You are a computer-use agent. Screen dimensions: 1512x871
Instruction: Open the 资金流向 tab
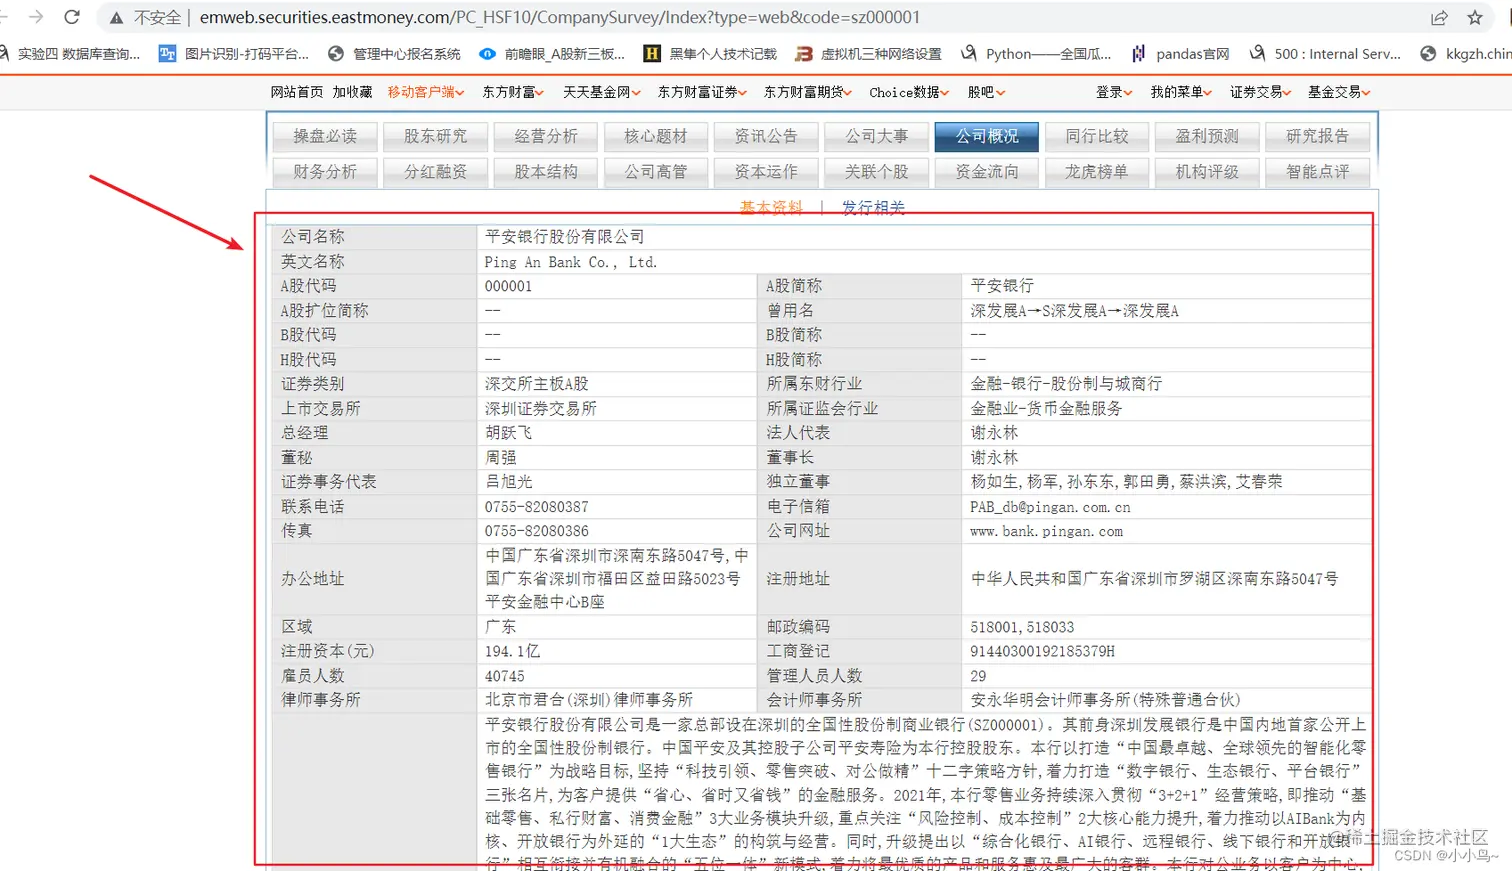(987, 172)
